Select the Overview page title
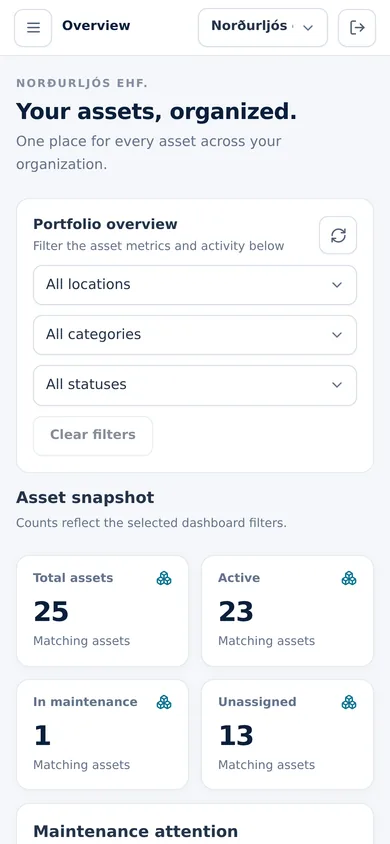 [x=96, y=25]
